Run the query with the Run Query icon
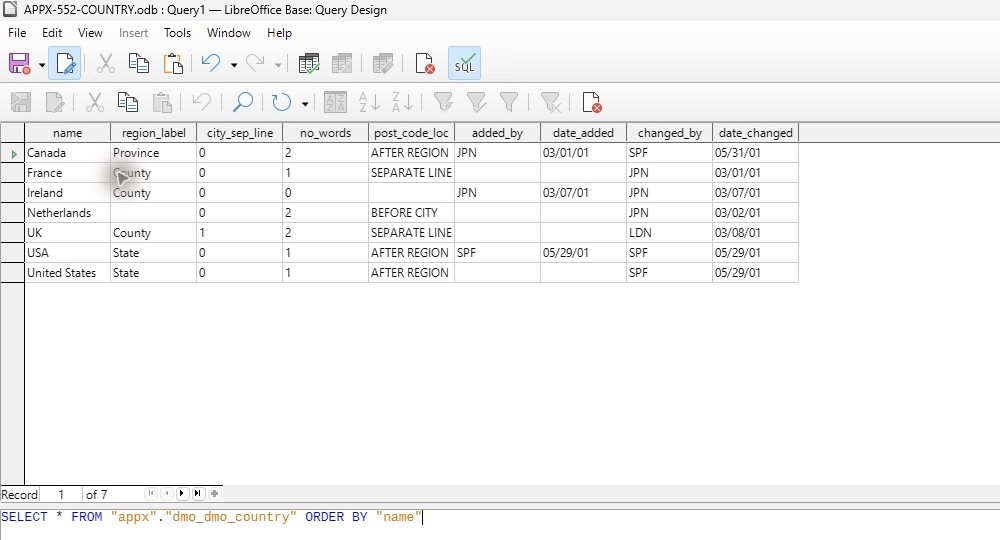 [309, 64]
